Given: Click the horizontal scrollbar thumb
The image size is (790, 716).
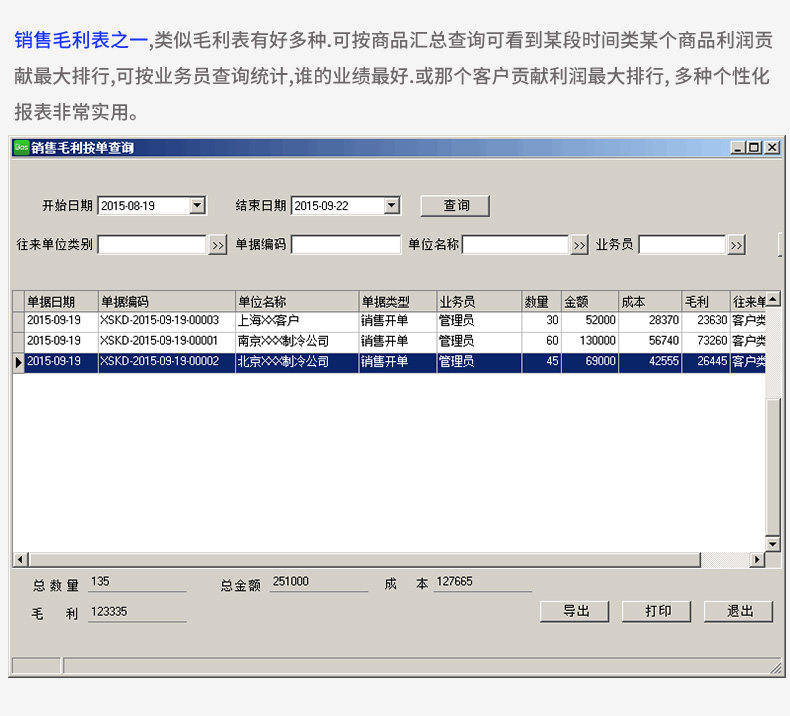Looking at the screenshot, I should tap(365, 559).
